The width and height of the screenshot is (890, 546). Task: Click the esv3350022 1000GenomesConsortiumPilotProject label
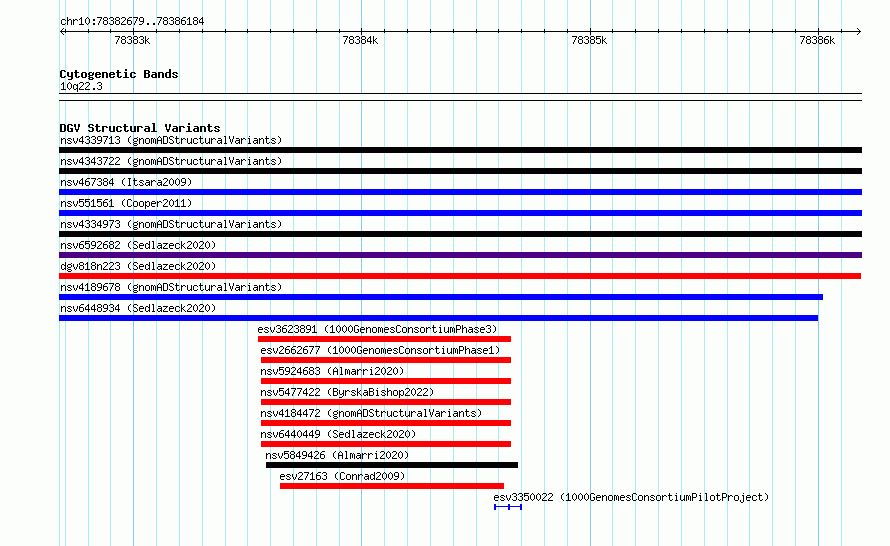point(631,497)
